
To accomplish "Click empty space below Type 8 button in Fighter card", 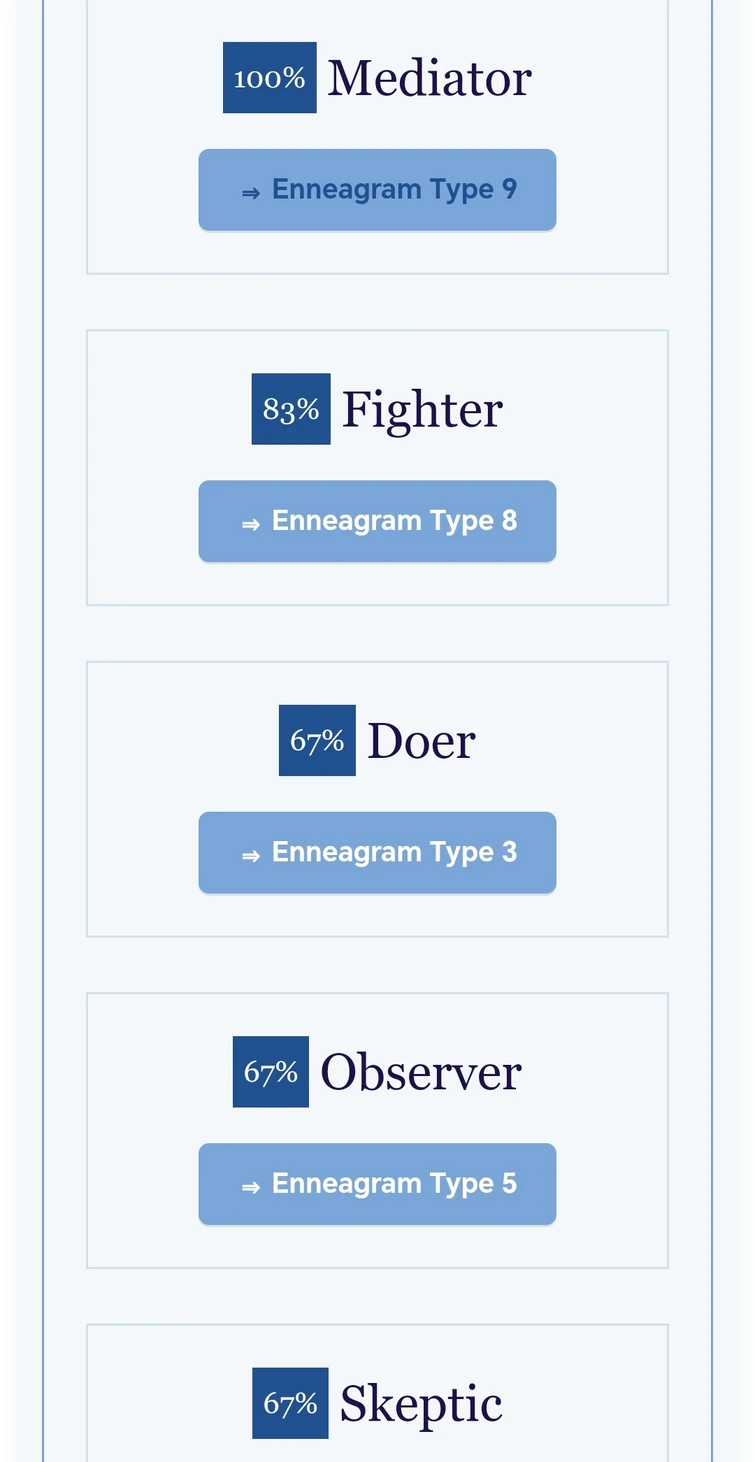I will [377, 583].
